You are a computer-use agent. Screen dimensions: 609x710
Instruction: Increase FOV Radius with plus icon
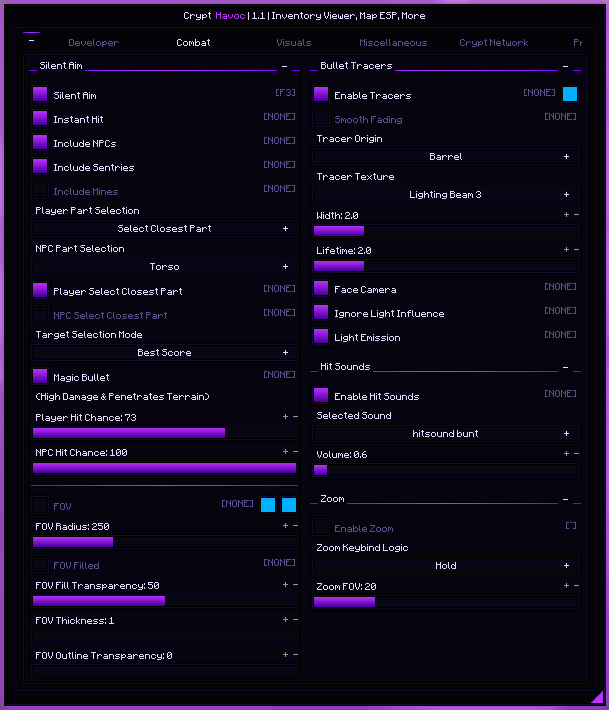[285, 526]
